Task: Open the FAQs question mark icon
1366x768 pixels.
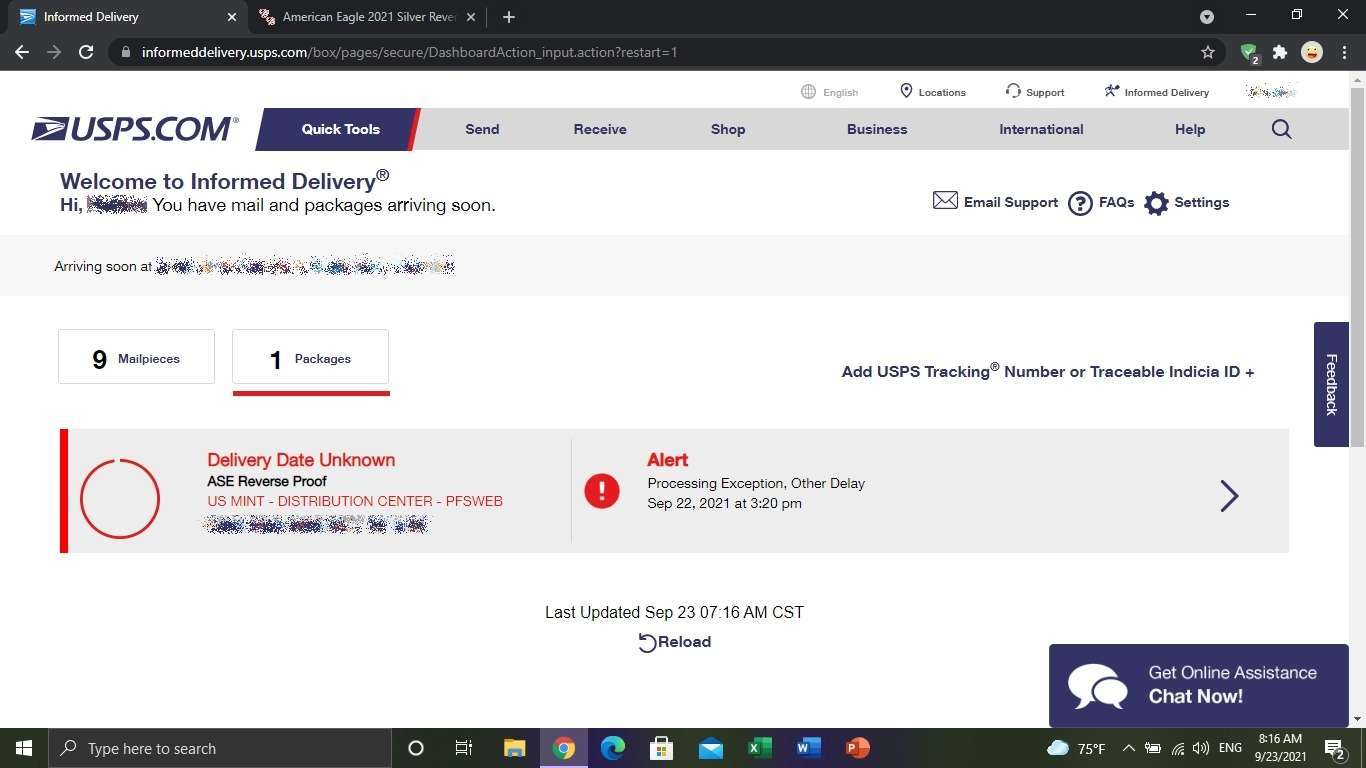Action: (x=1080, y=203)
